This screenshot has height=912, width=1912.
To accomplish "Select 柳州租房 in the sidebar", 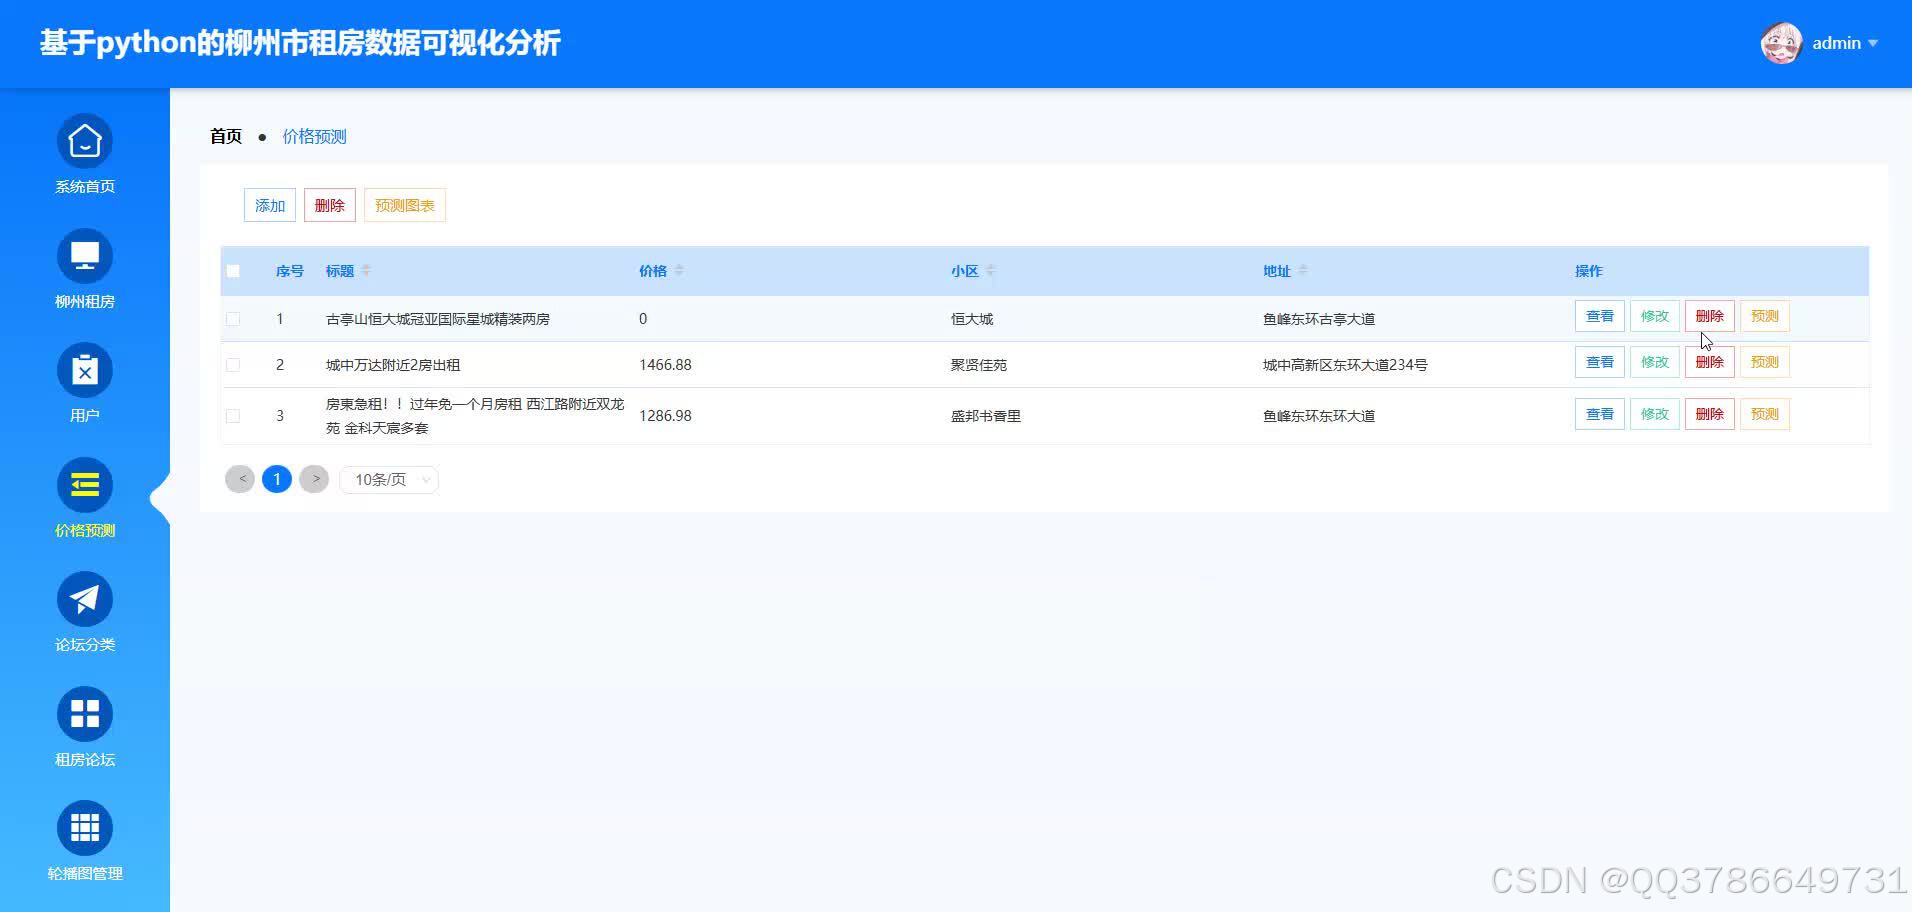I will pyautogui.click(x=84, y=270).
